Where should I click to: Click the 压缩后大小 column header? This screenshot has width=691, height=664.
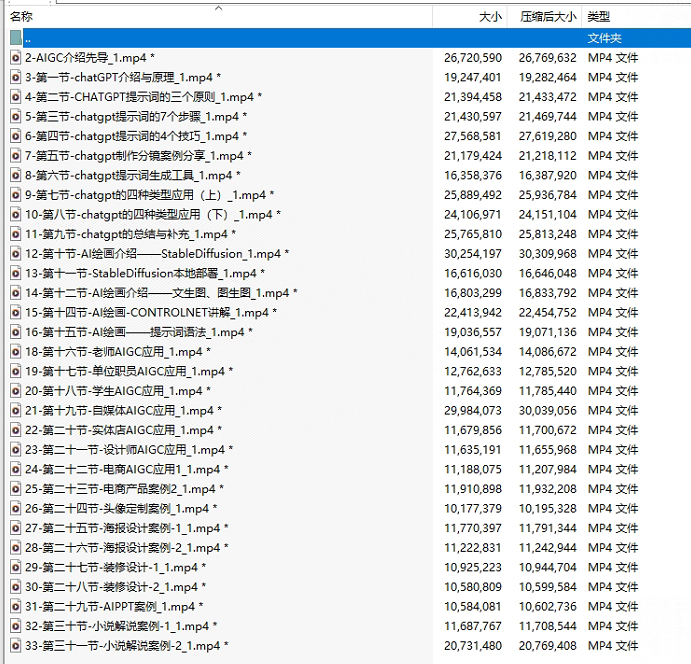click(x=548, y=17)
